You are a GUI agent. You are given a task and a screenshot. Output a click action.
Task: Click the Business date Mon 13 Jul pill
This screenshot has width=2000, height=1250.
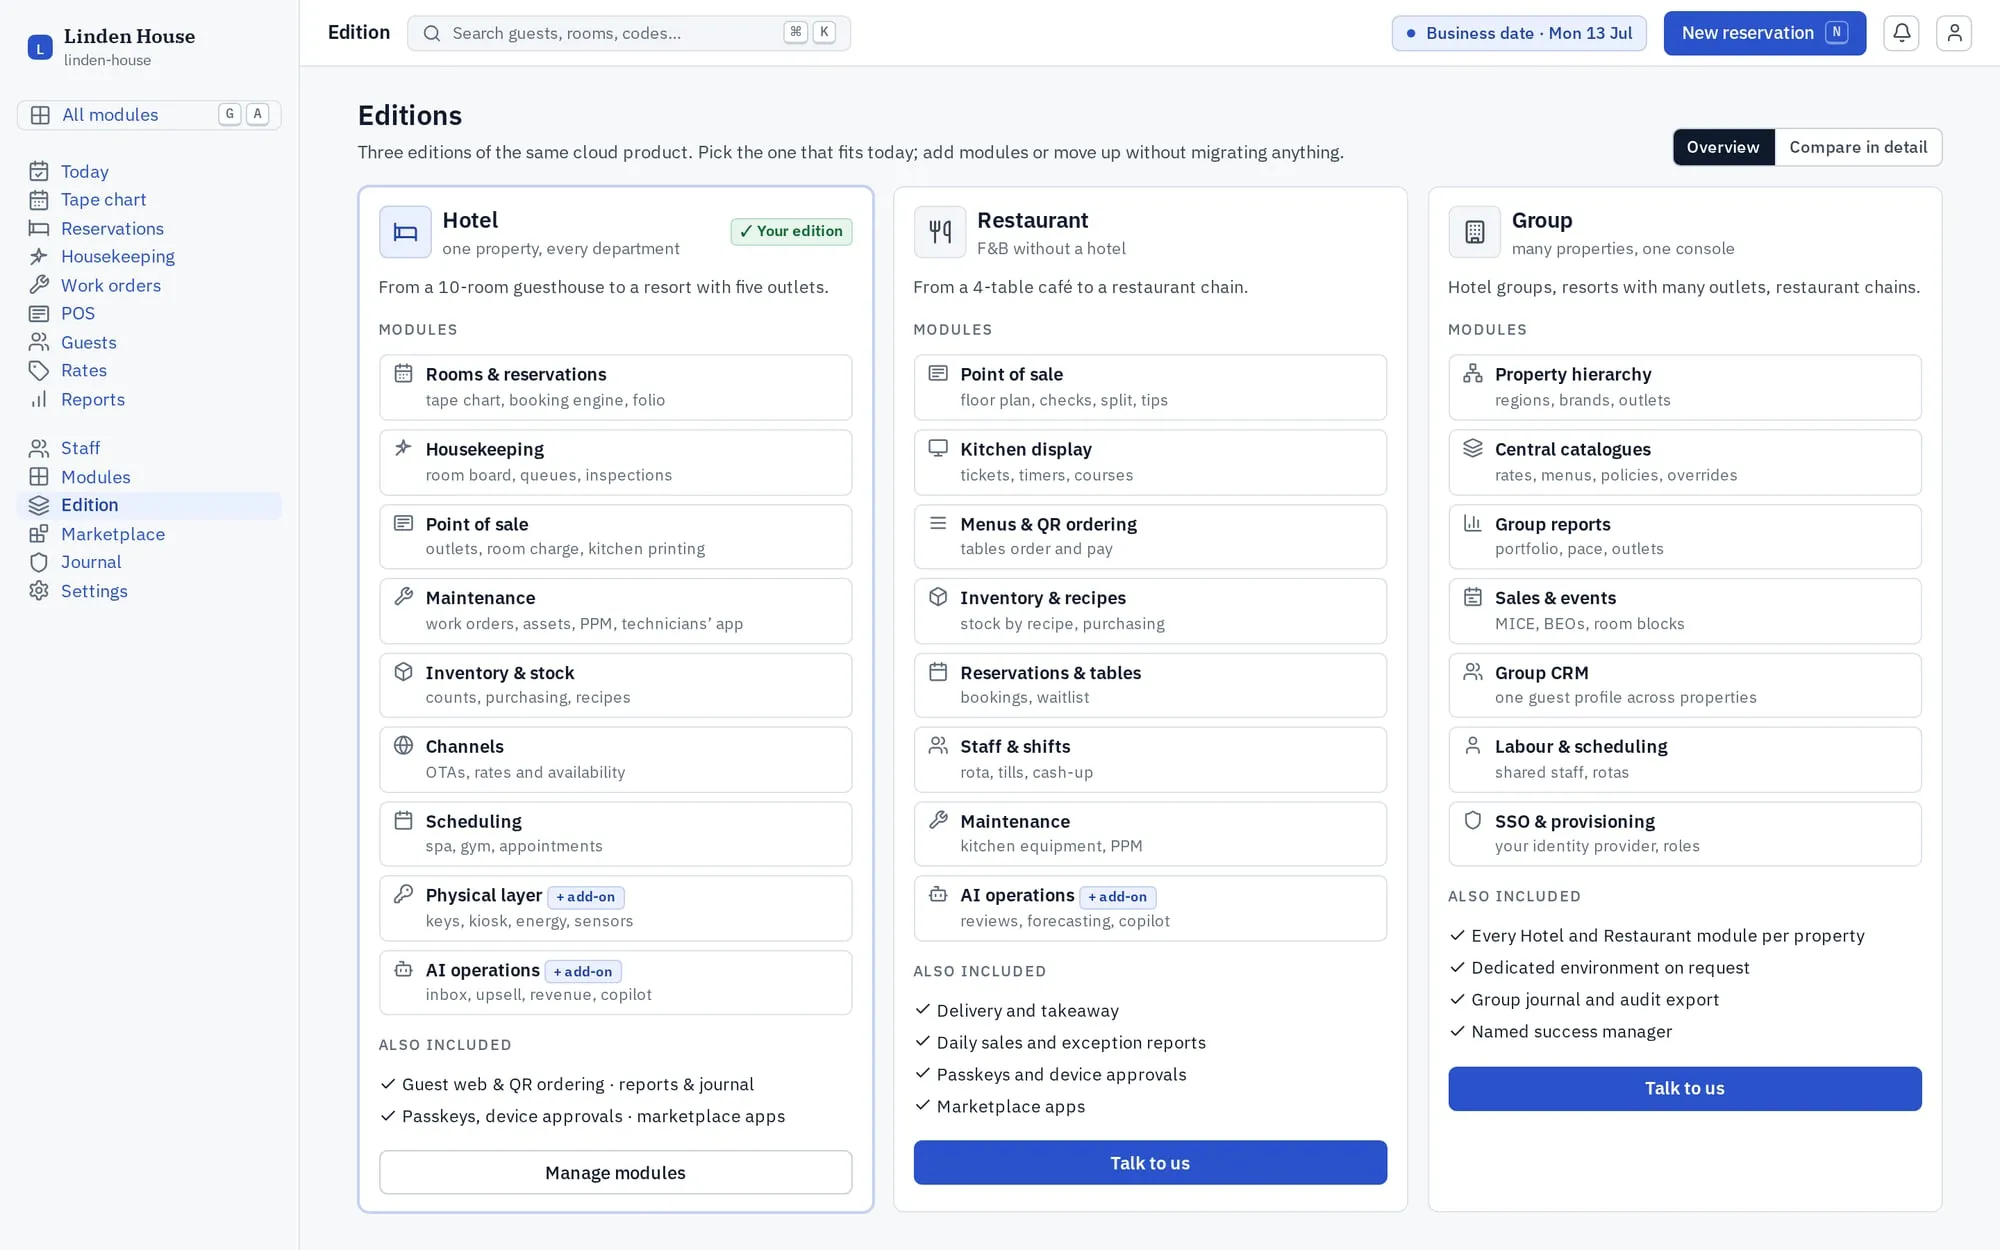pyautogui.click(x=1519, y=33)
